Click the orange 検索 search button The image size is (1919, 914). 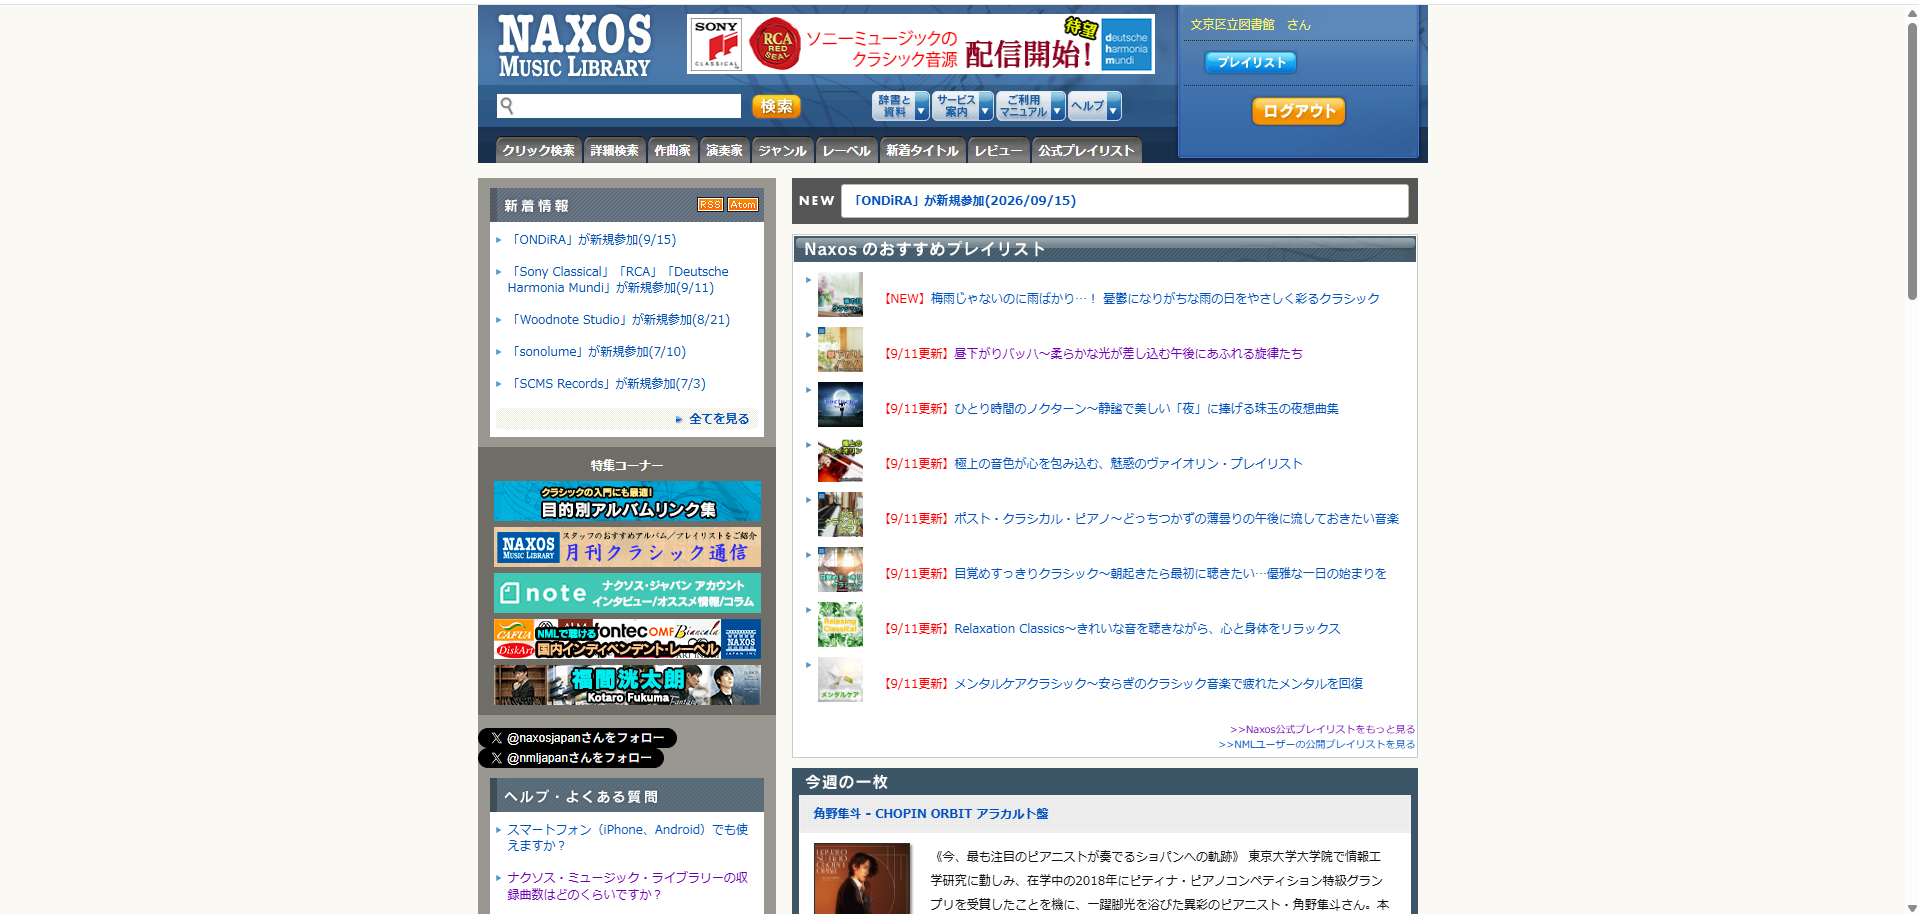click(776, 106)
